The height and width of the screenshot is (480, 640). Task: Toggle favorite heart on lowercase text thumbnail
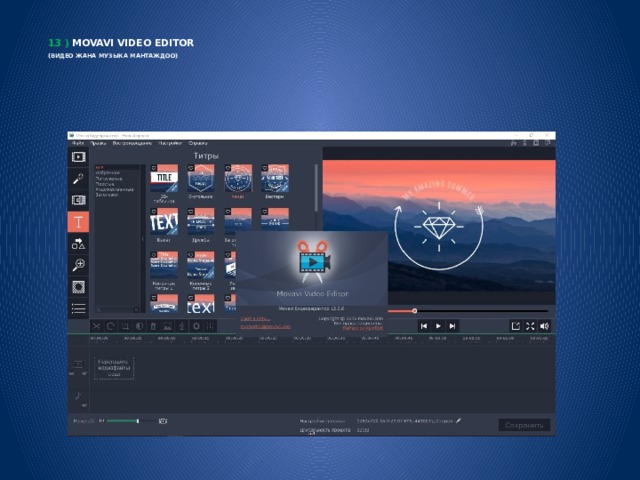(x=191, y=298)
